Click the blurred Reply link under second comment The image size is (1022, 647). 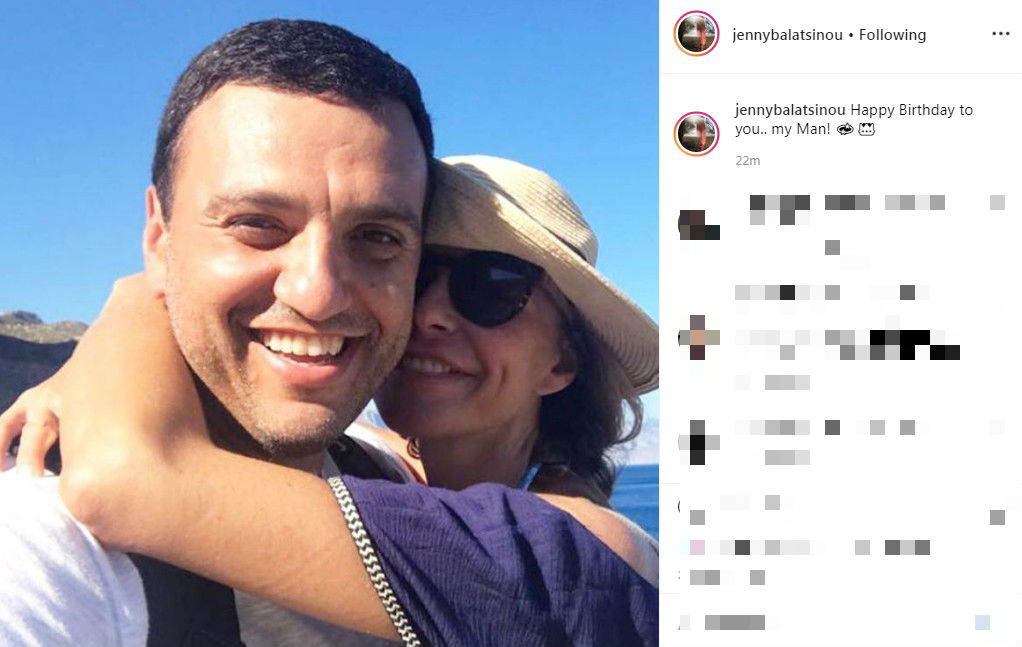[x=787, y=382]
